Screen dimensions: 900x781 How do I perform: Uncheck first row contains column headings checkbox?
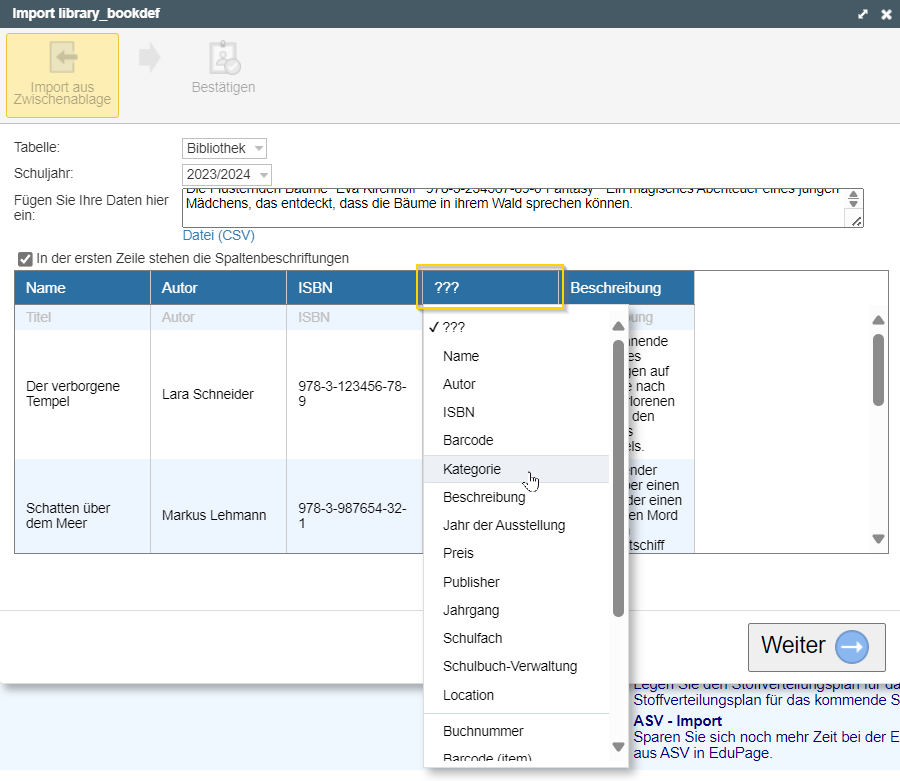(x=25, y=259)
